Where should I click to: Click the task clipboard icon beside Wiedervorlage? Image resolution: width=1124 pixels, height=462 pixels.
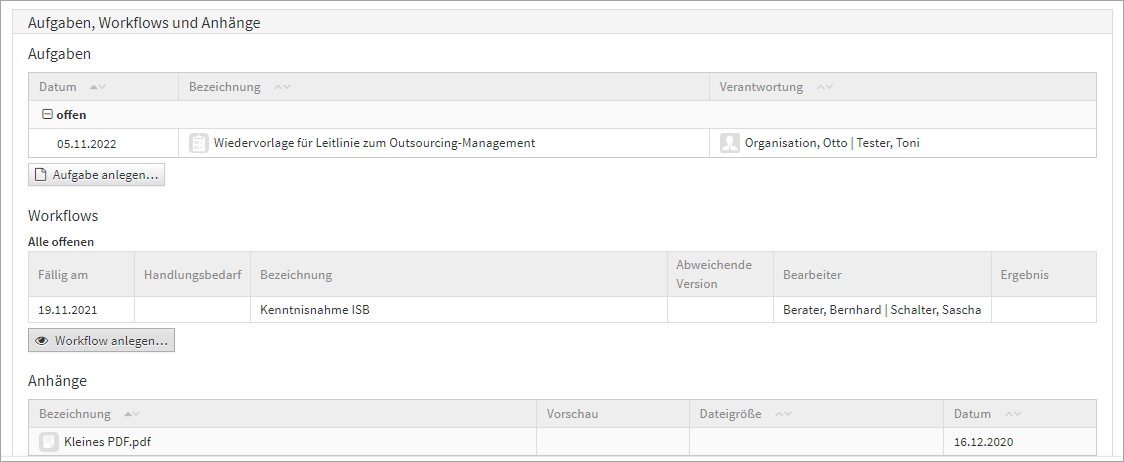(199, 143)
